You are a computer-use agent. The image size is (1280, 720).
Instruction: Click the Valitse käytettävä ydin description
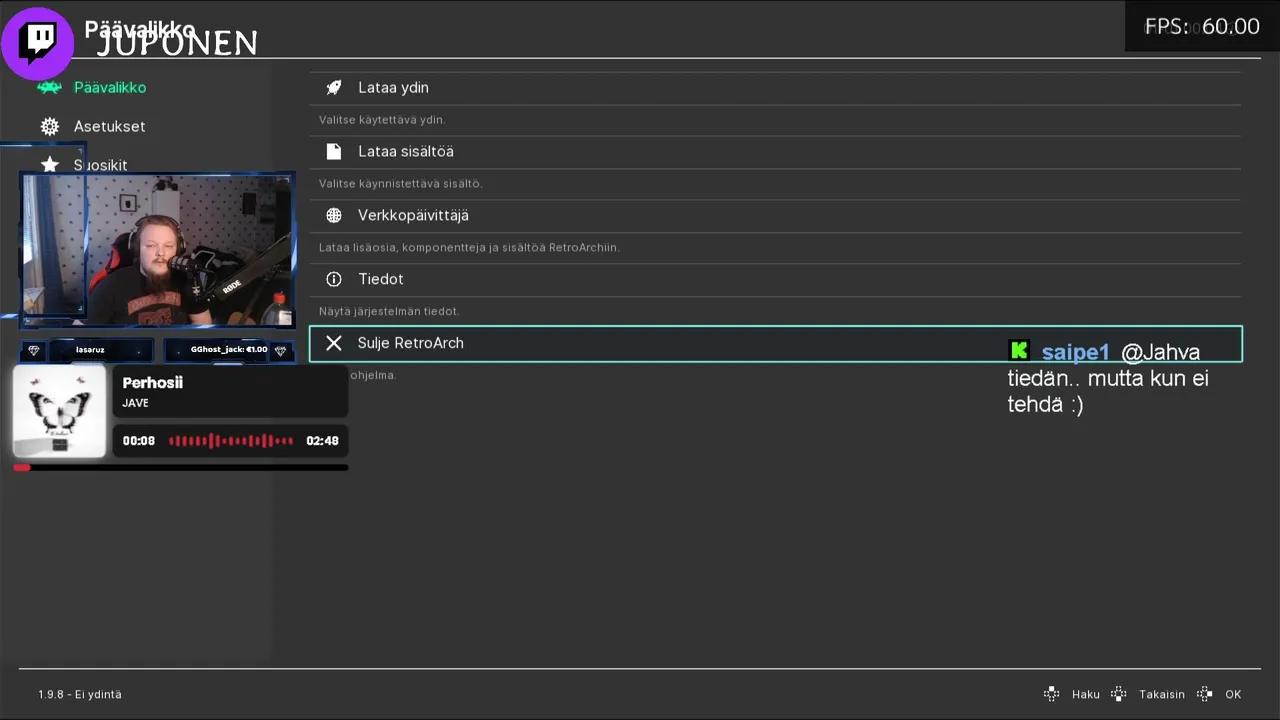click(x=382, y=120)
